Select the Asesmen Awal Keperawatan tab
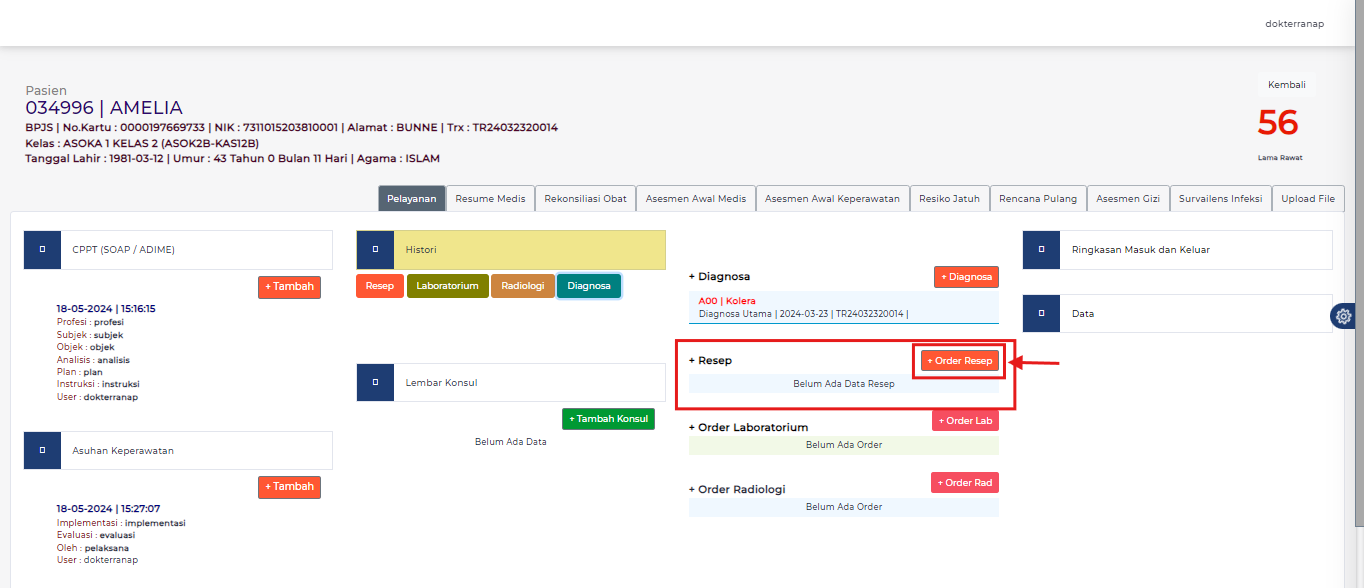 (832, 198)
